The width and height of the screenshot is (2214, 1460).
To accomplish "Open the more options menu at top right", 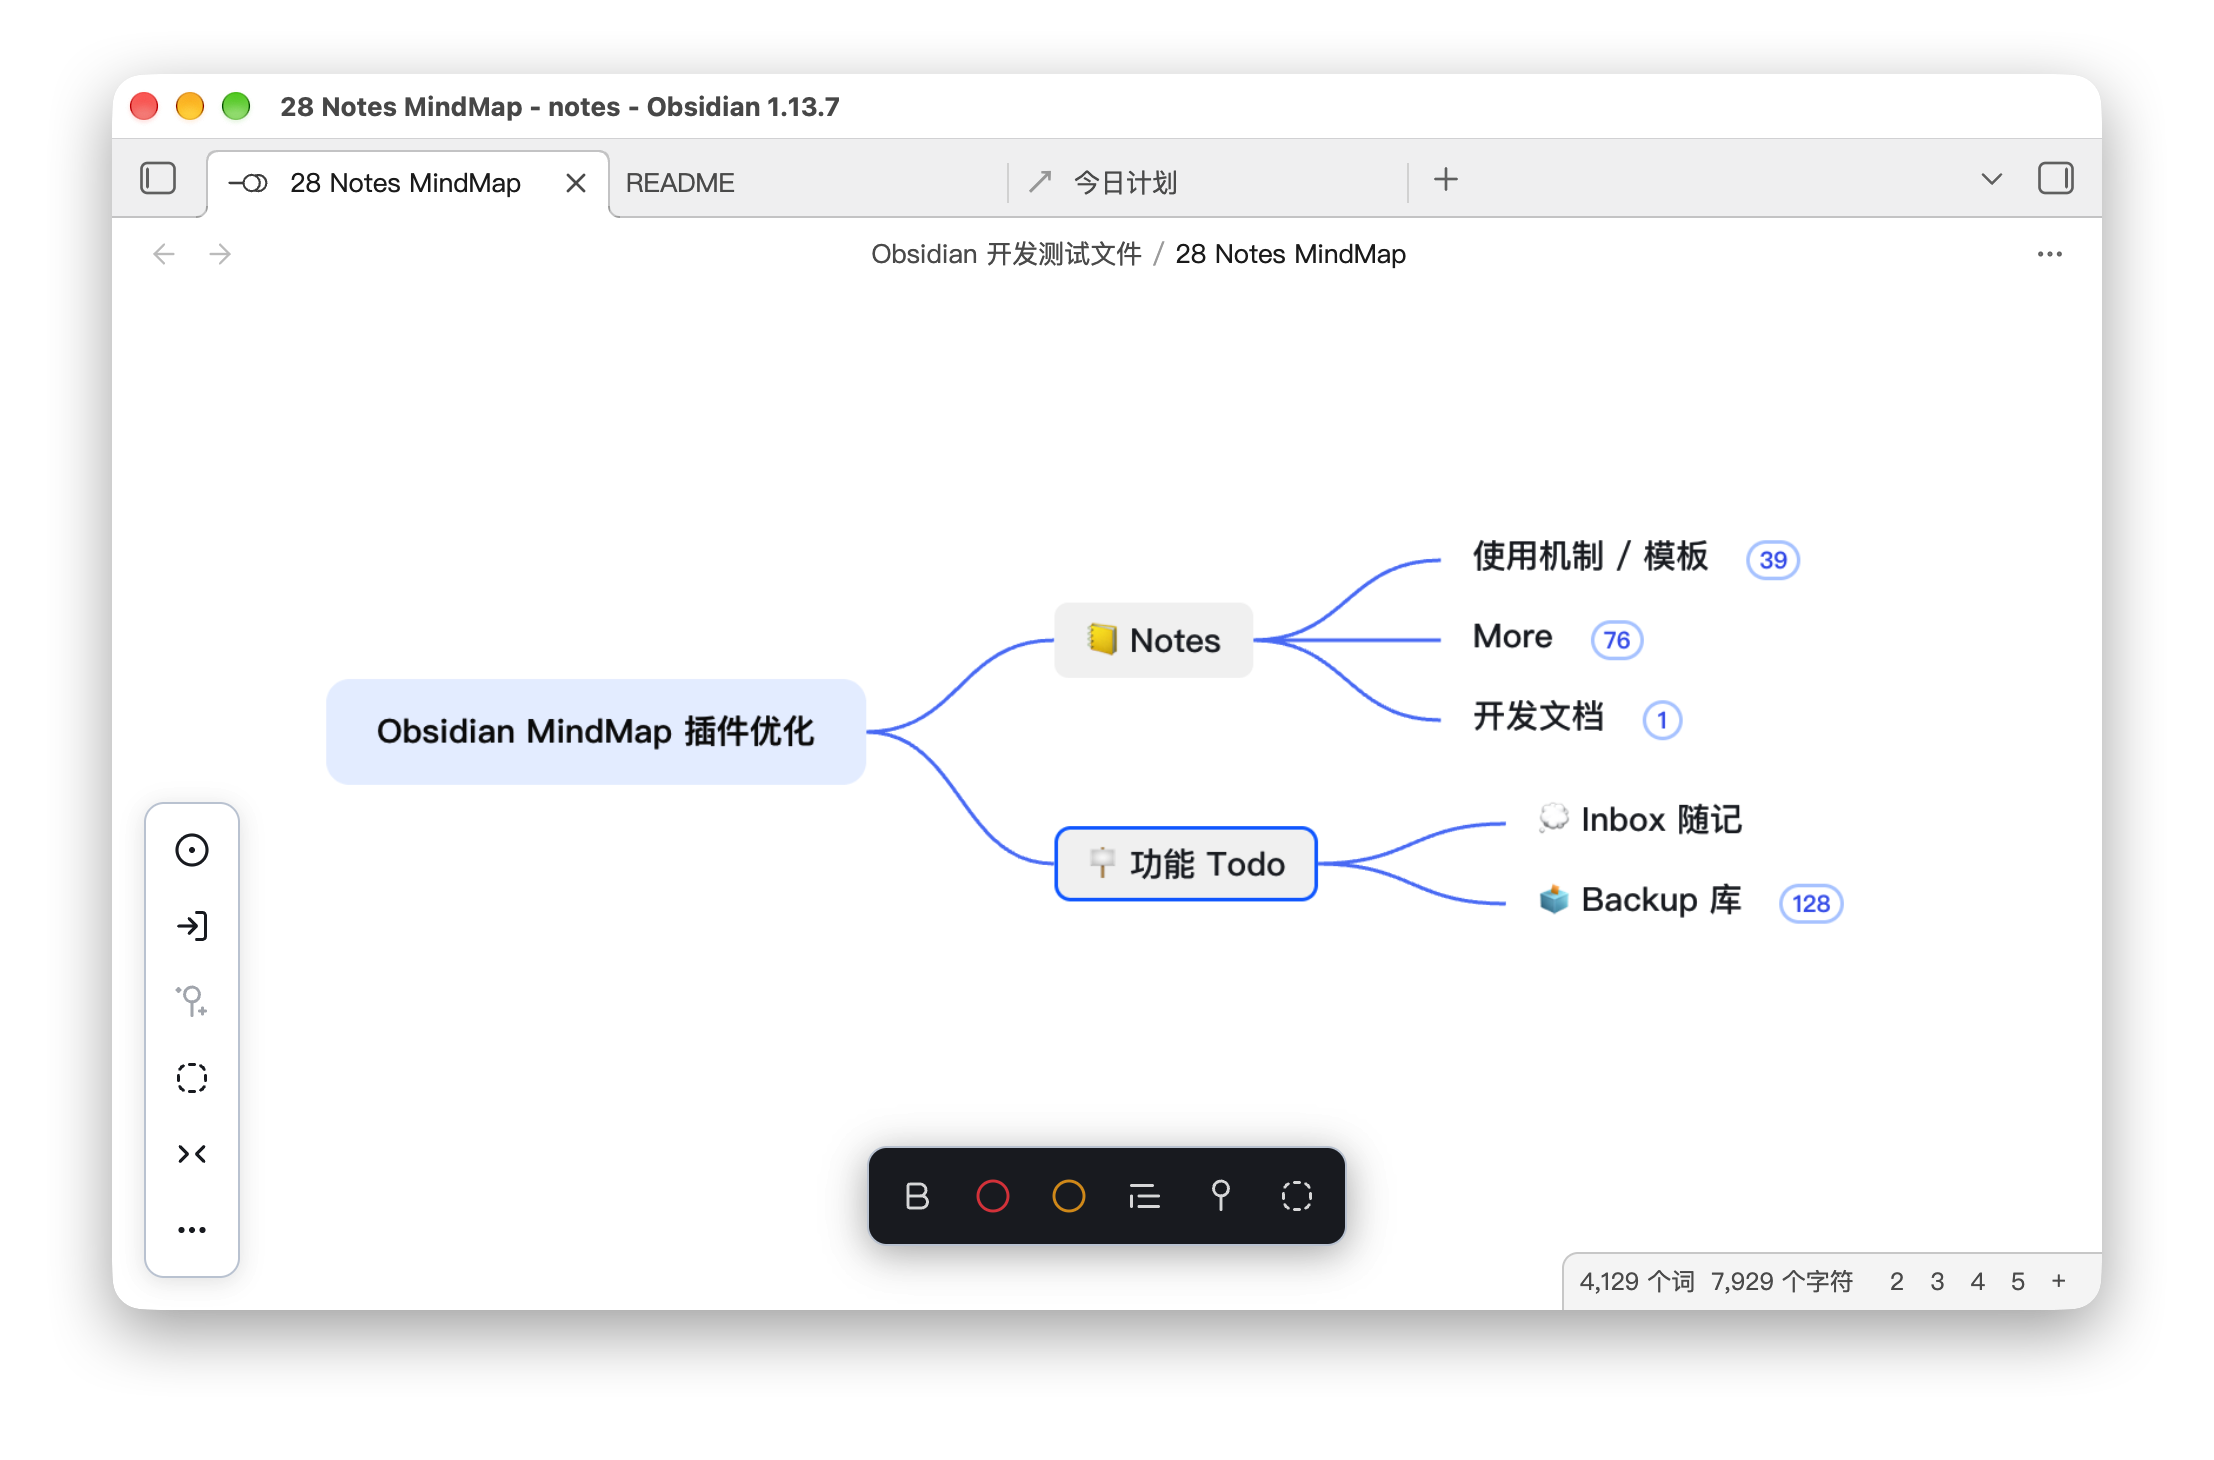I will pyautogui.click(x=2049, y=254).
